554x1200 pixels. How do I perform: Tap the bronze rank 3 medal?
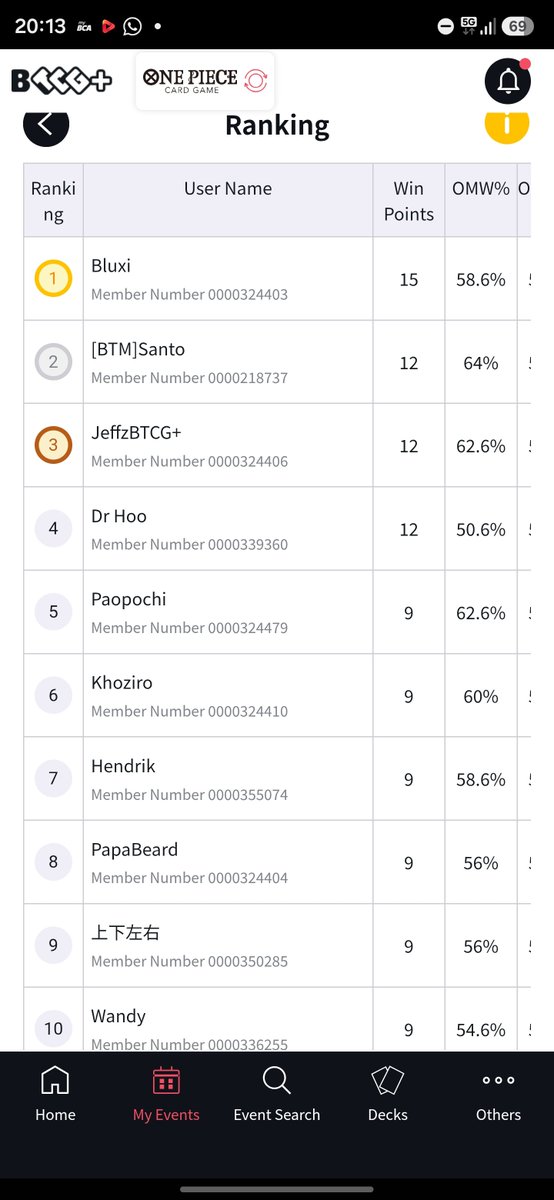pos(53,446)
